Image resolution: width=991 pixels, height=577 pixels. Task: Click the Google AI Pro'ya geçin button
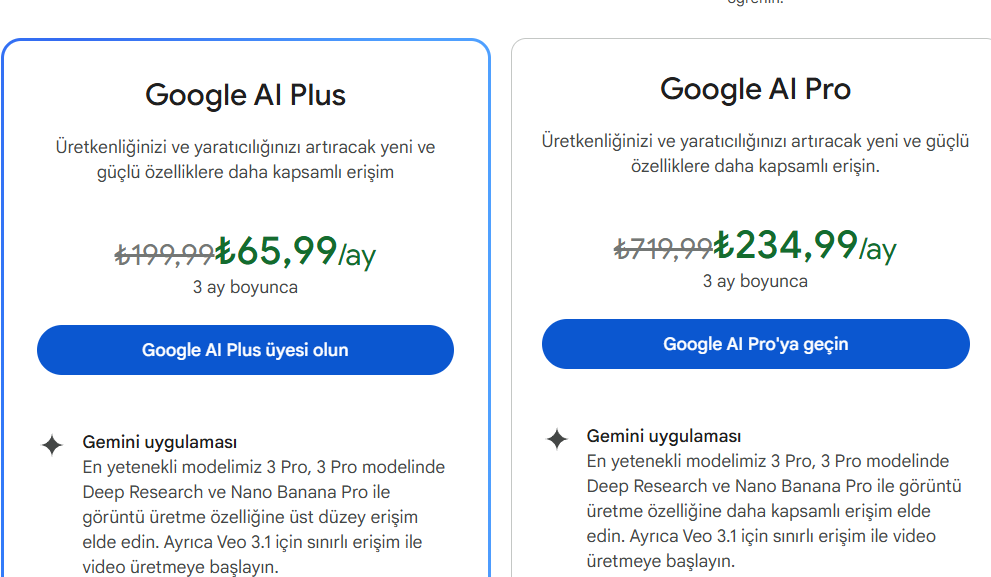click(x=755, y=344)
